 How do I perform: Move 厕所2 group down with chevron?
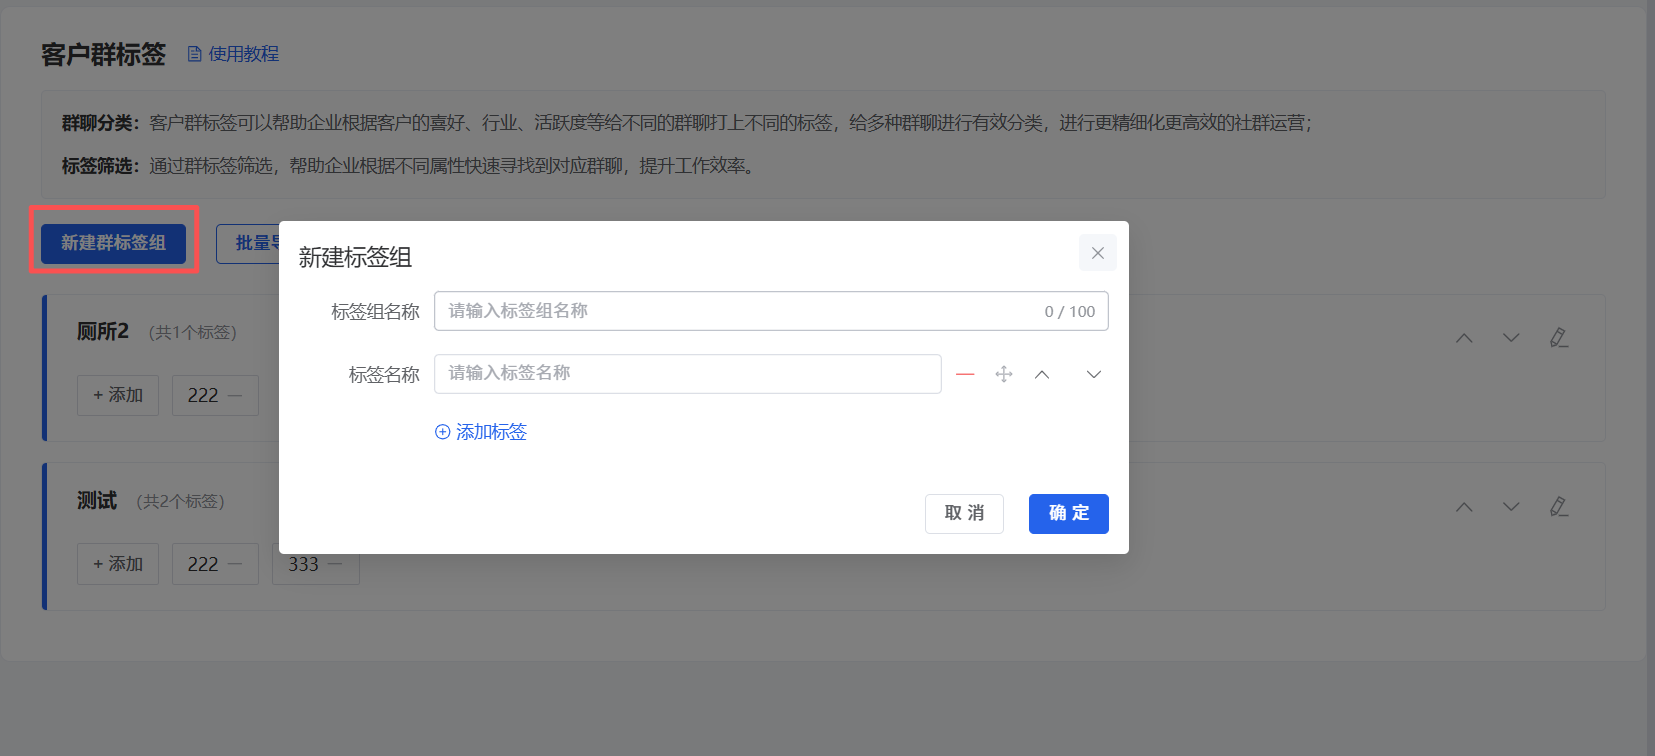tap(1511, 338)
